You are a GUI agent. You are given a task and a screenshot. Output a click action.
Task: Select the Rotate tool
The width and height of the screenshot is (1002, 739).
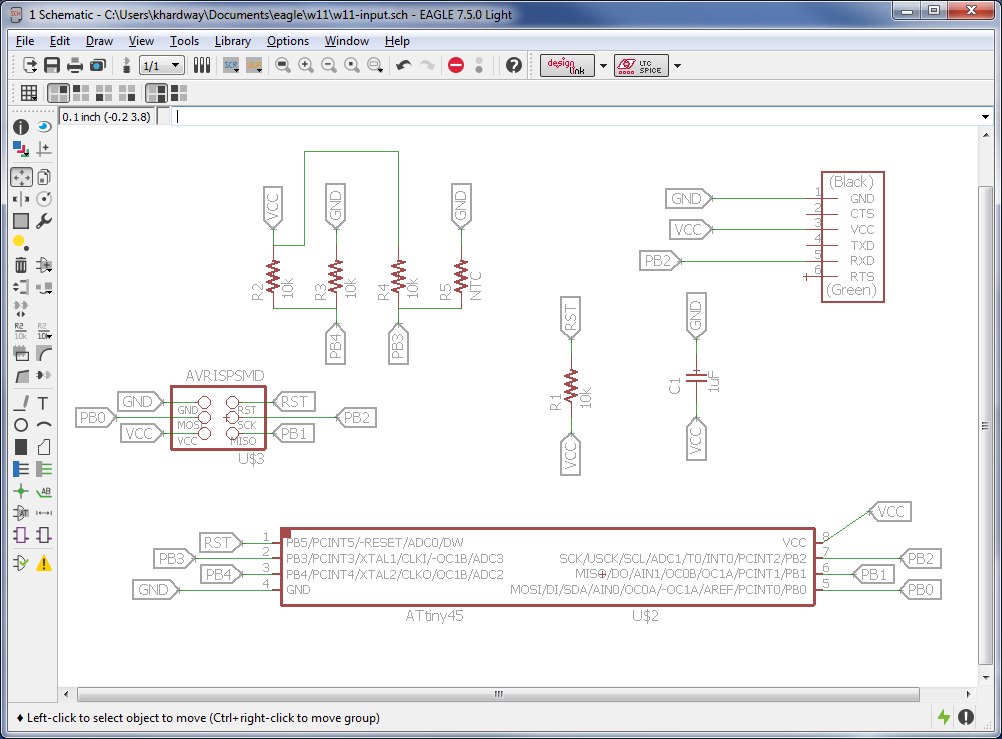43,199
